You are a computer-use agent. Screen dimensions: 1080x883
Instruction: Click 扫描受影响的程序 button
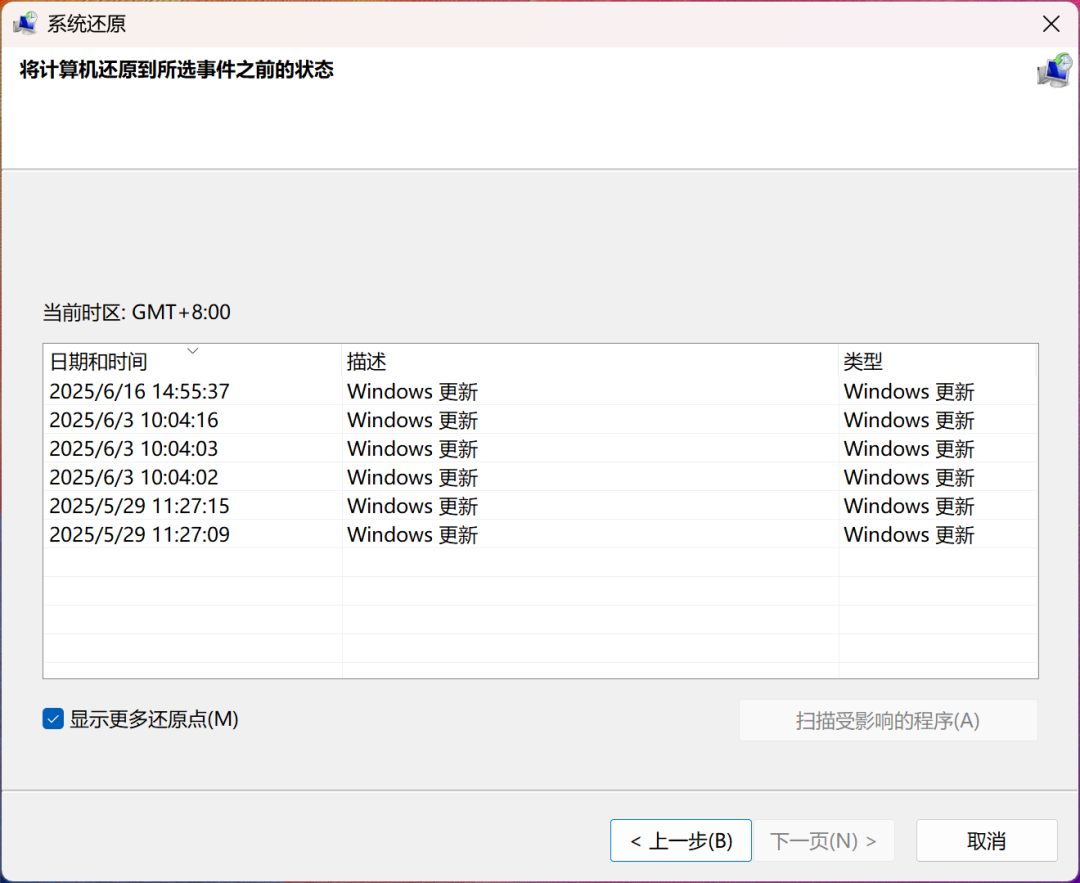(888, 721)
